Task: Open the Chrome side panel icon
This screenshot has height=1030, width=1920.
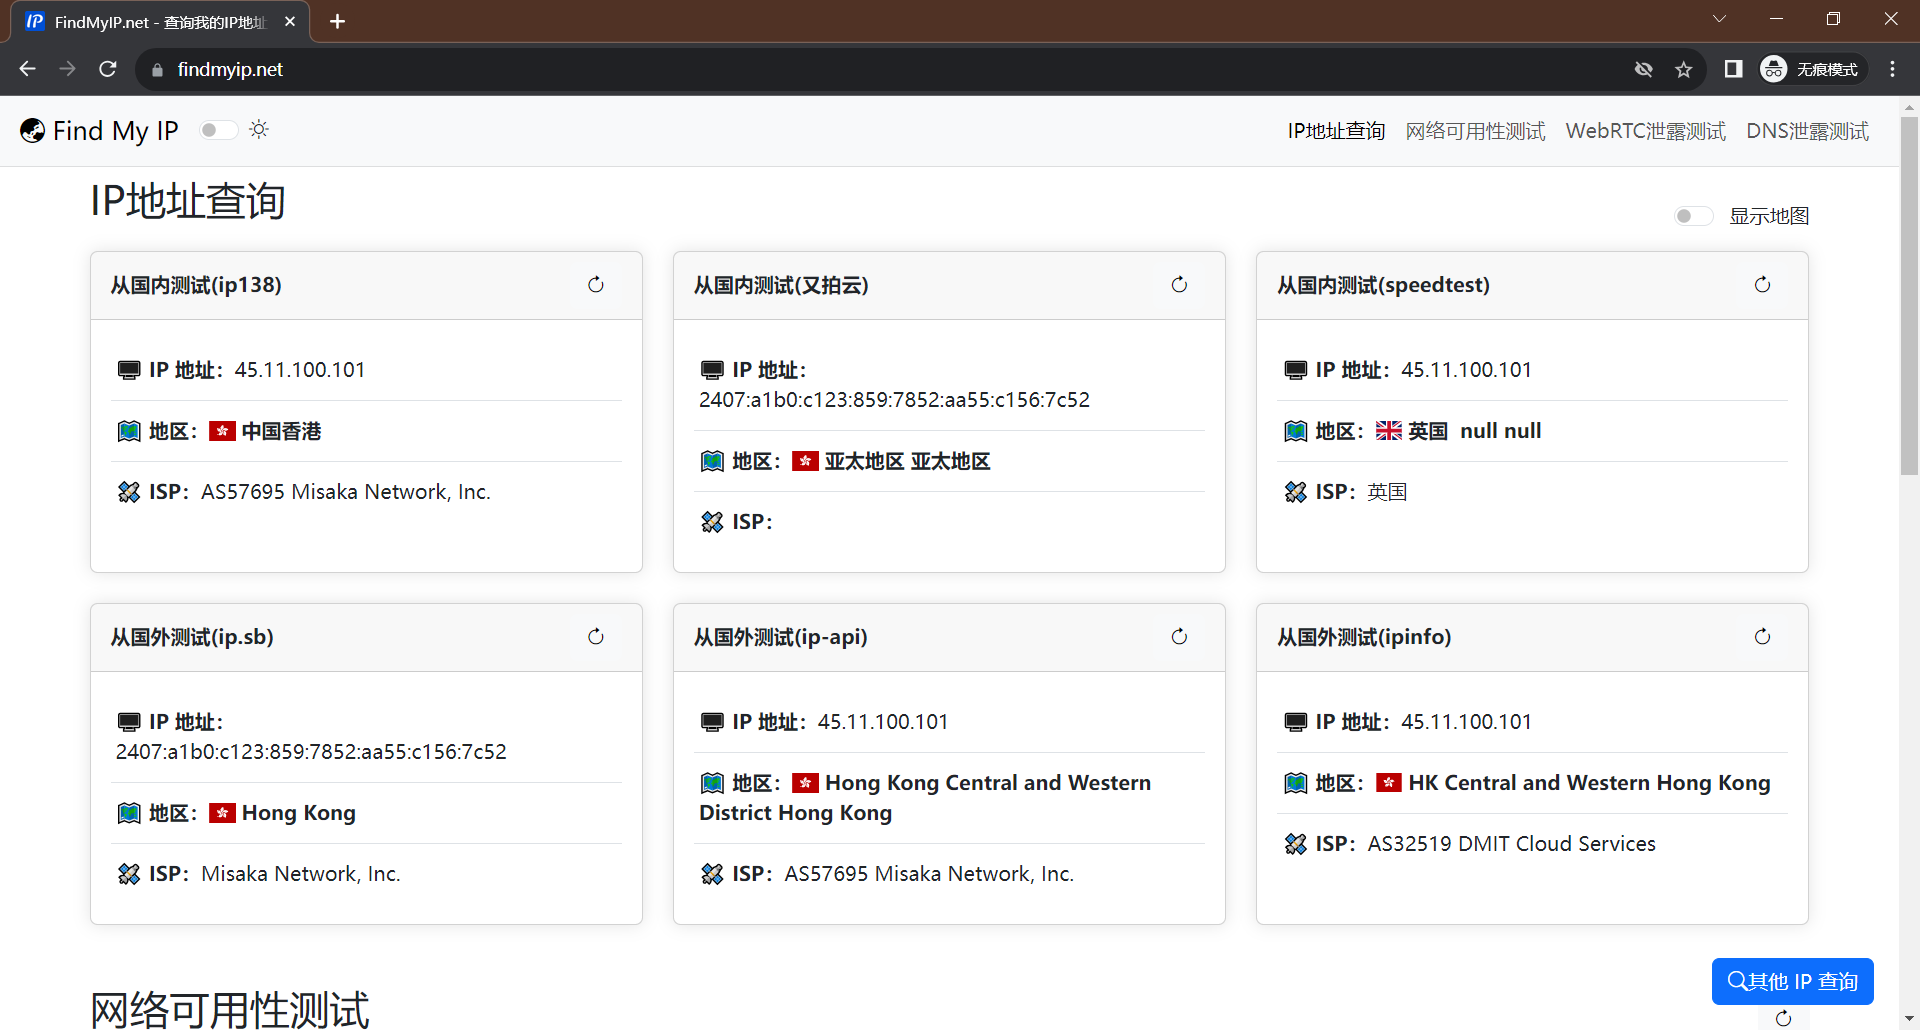Action: [x=1733, y=69]
